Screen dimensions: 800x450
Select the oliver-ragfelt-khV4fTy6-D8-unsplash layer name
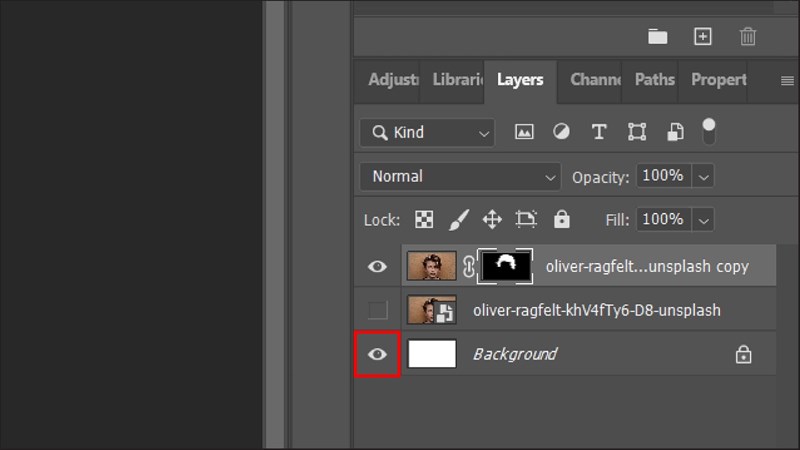(x=596, y=310)
